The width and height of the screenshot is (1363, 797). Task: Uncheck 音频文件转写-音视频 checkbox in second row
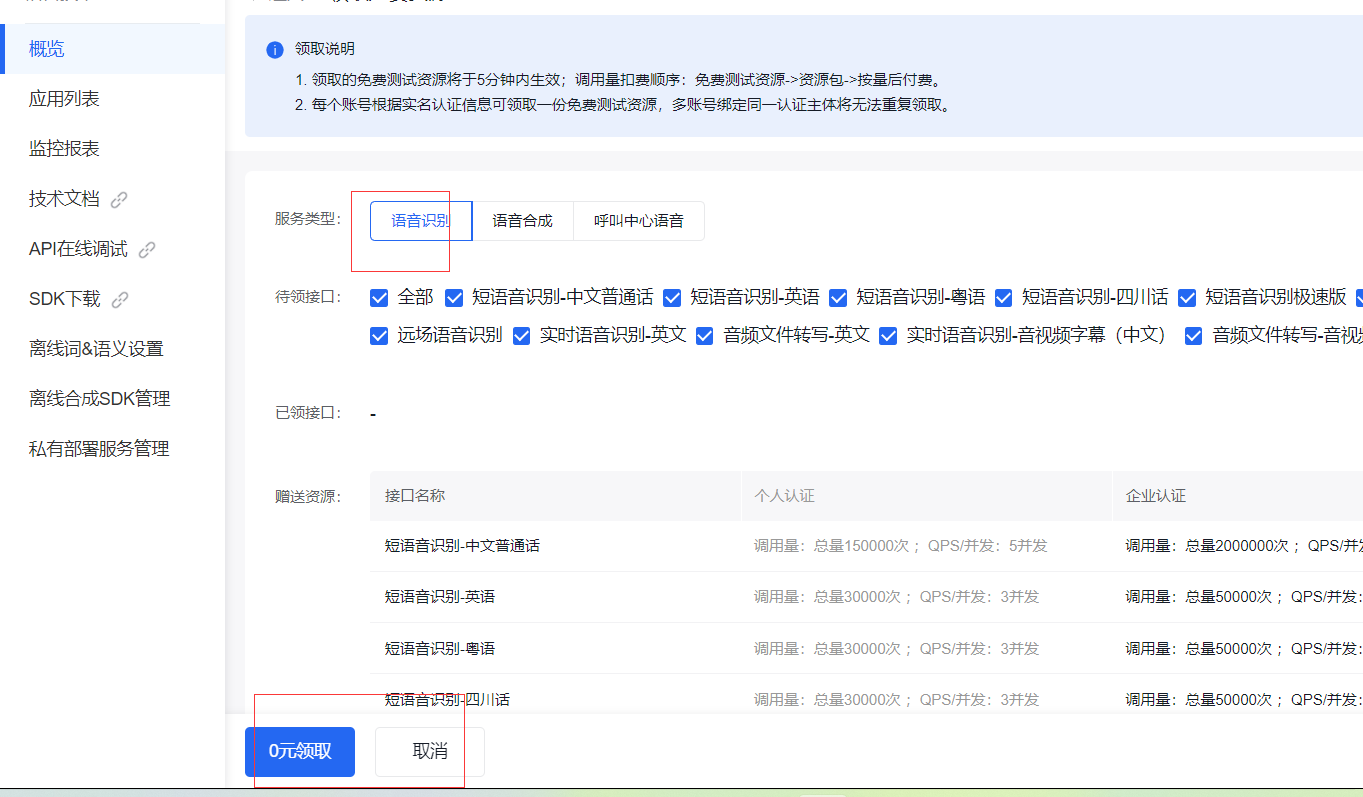1193,336
